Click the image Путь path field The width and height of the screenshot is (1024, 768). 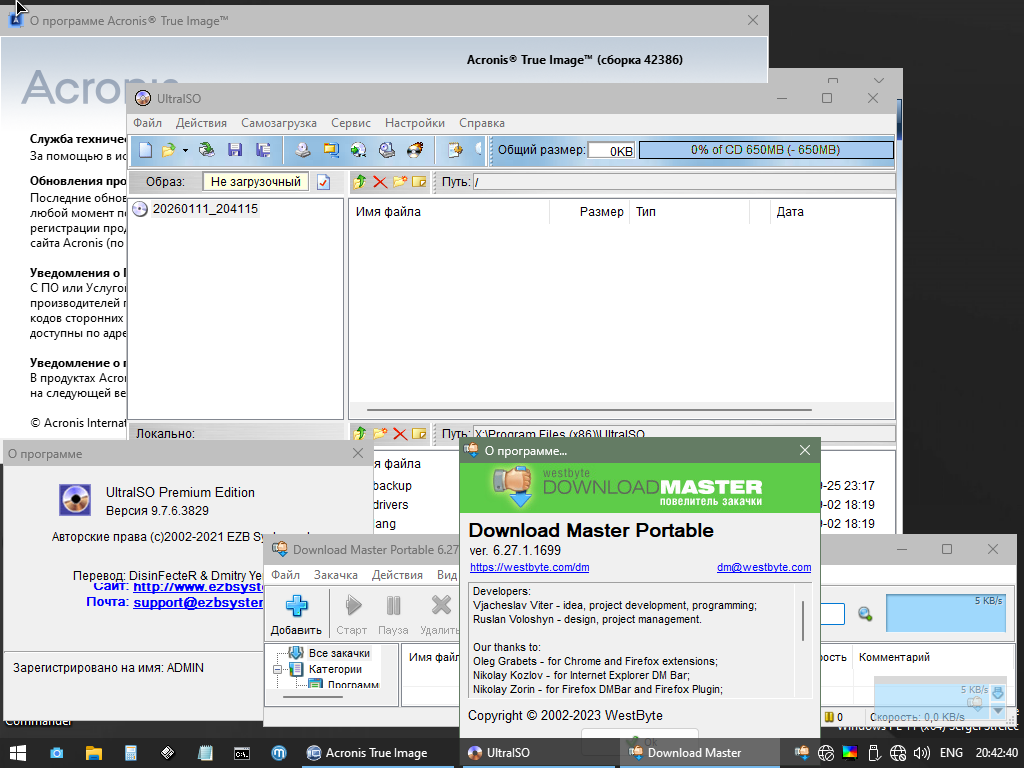(683, 182)
